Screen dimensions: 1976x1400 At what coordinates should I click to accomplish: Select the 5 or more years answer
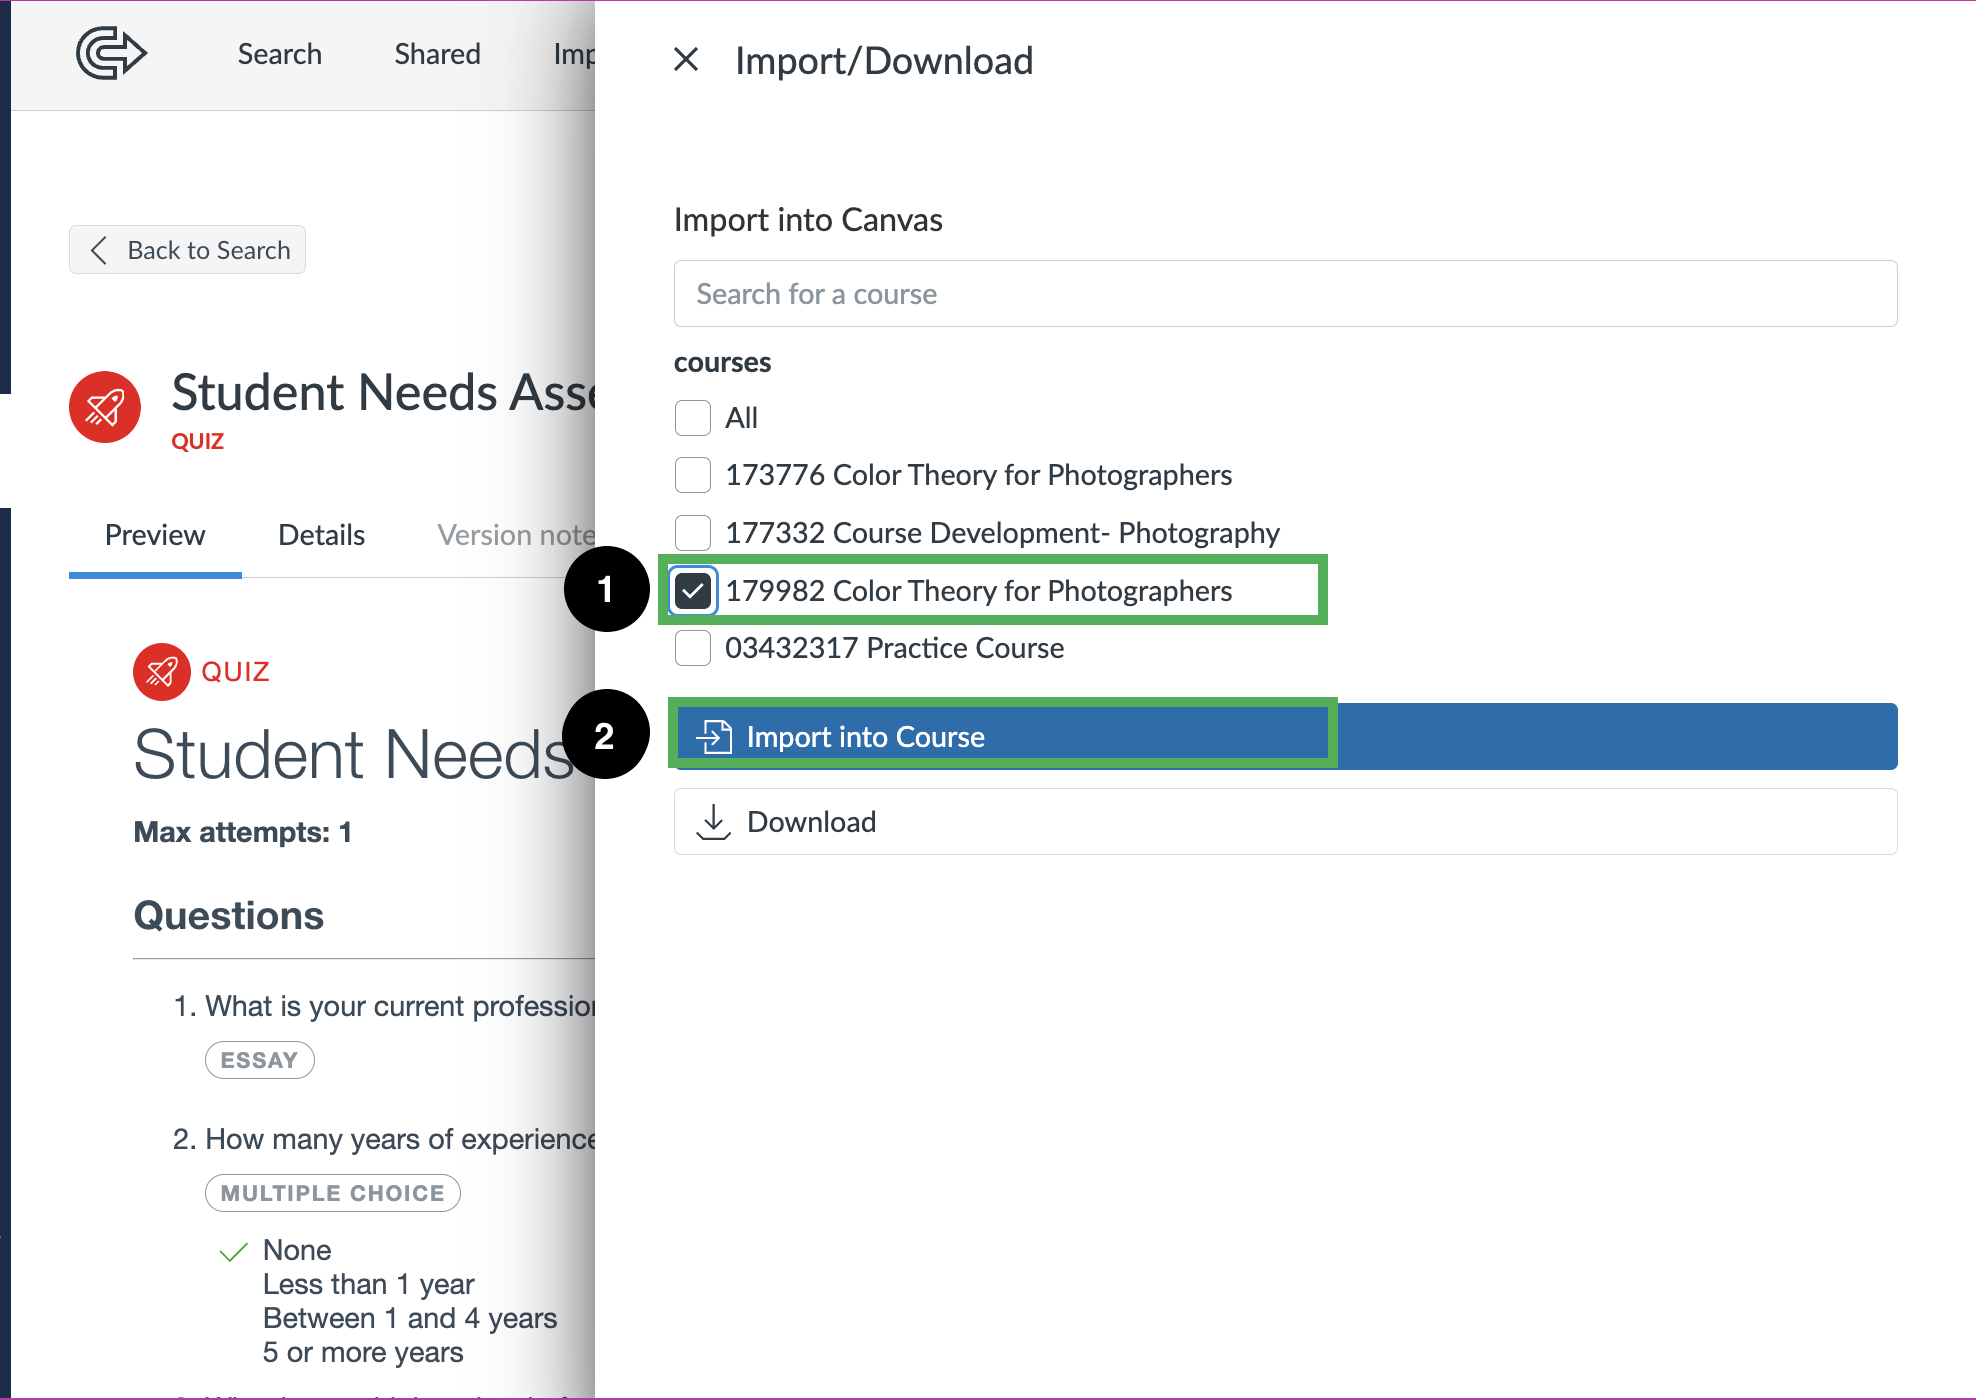click(363, 1352)
